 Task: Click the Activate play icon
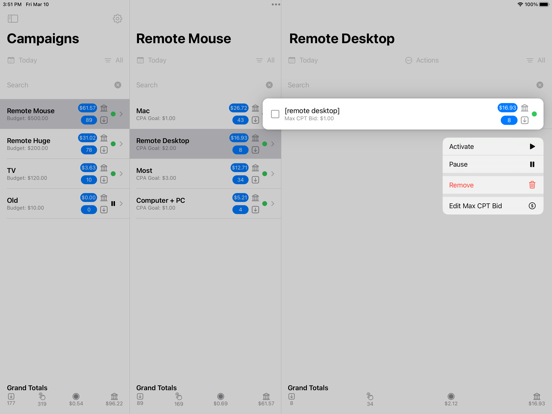pos(532,146)
